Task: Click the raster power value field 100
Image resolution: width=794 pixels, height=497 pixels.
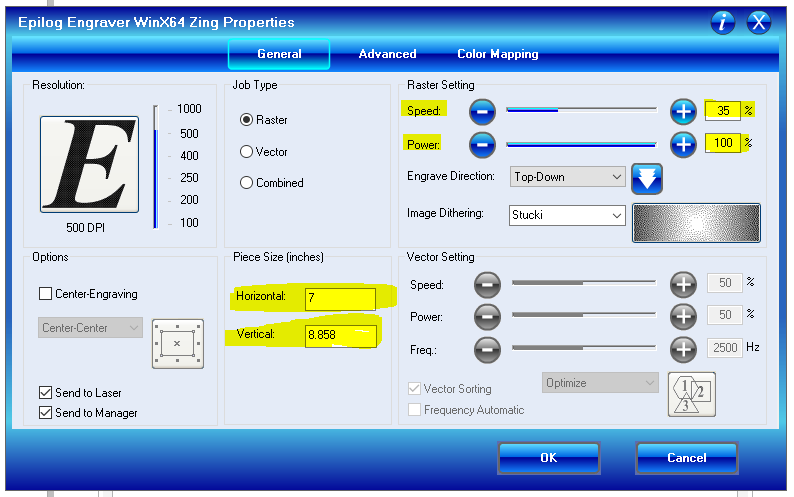Action: 723,143
